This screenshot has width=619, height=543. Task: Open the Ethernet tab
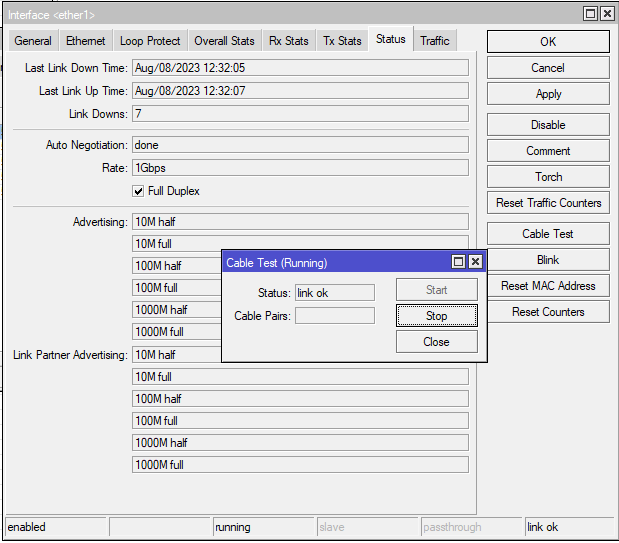click(x=86, y=41)
